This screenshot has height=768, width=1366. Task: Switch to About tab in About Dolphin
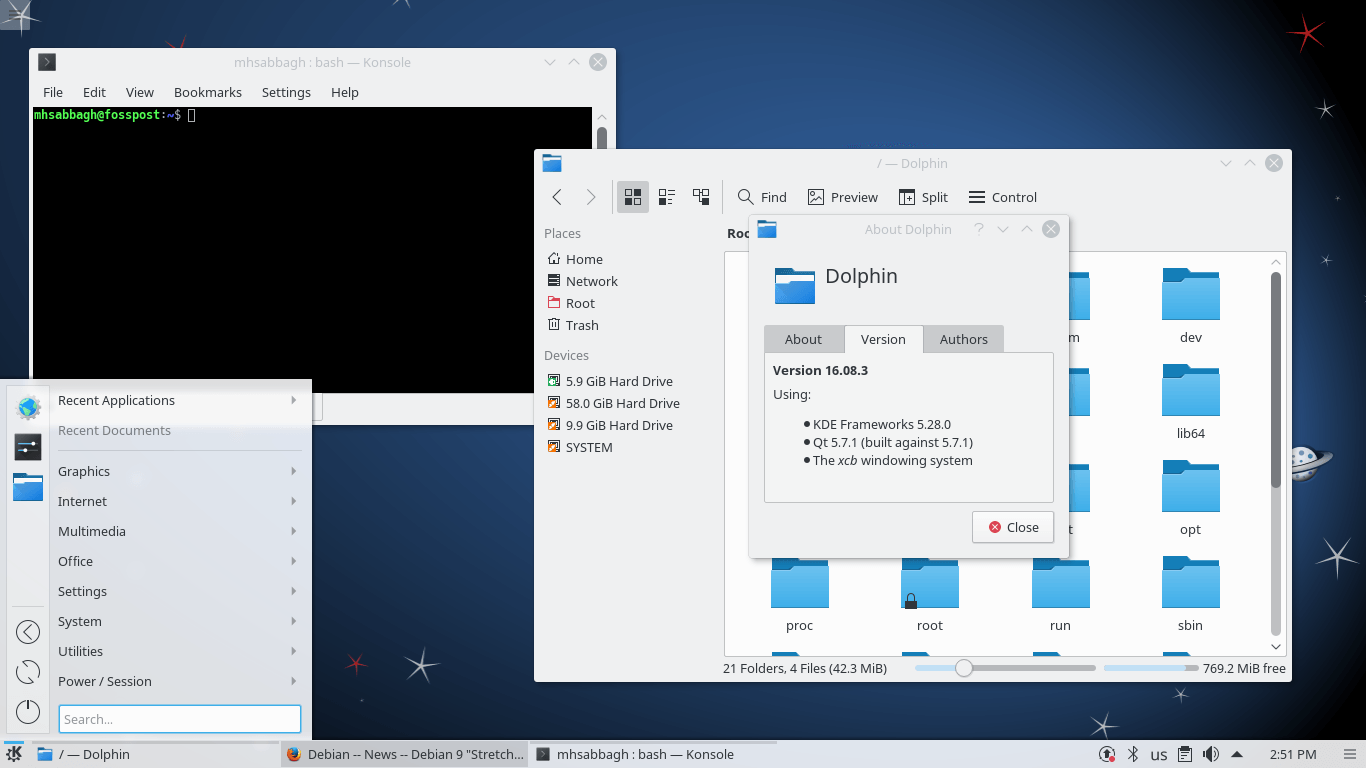point(803,339)
